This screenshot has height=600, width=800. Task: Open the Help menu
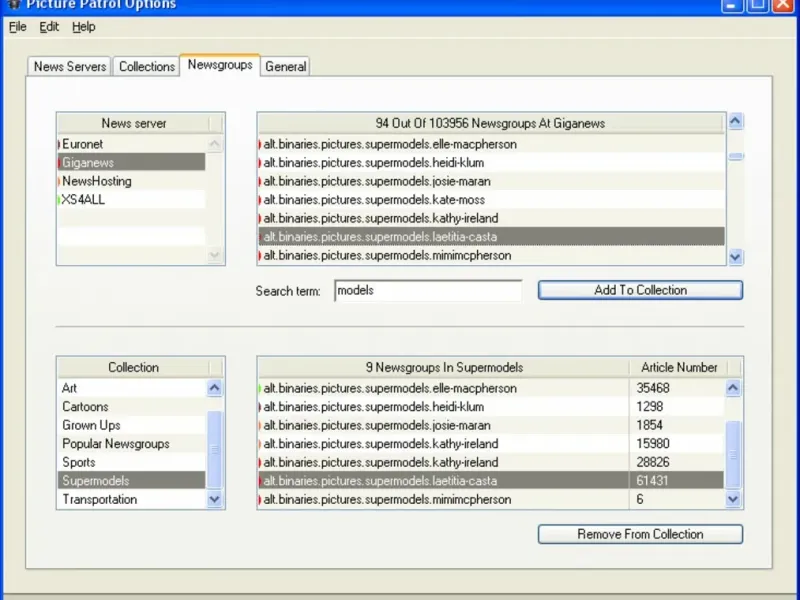tap(84, 27)
